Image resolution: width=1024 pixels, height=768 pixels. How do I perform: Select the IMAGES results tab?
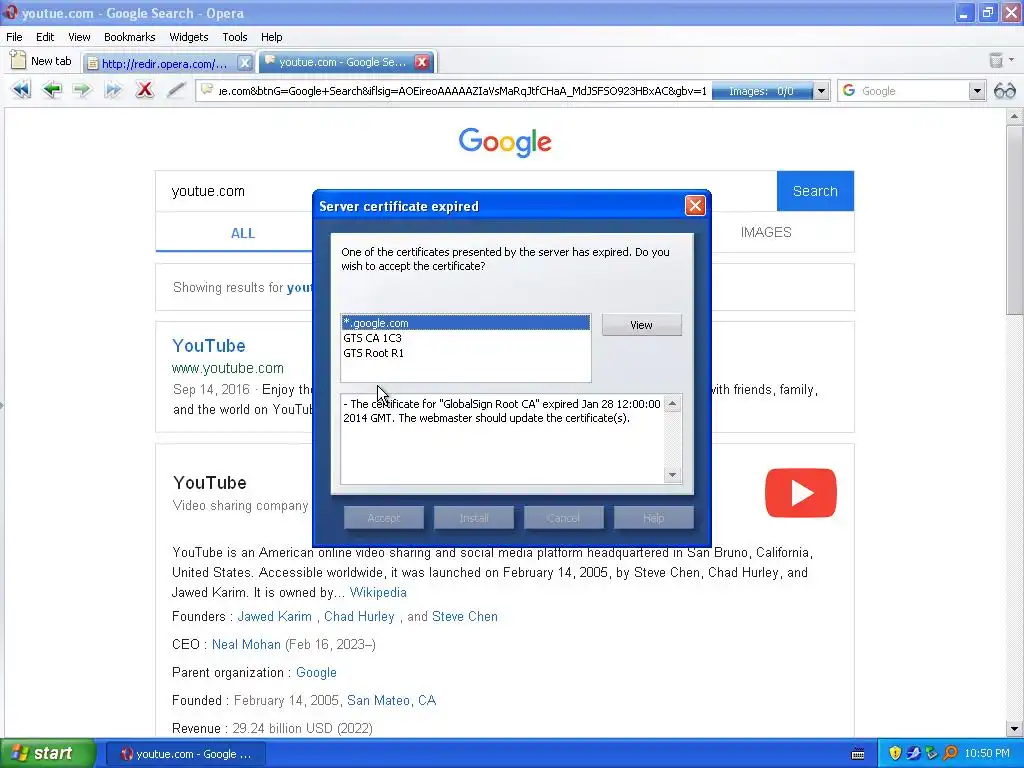point(765,232)
